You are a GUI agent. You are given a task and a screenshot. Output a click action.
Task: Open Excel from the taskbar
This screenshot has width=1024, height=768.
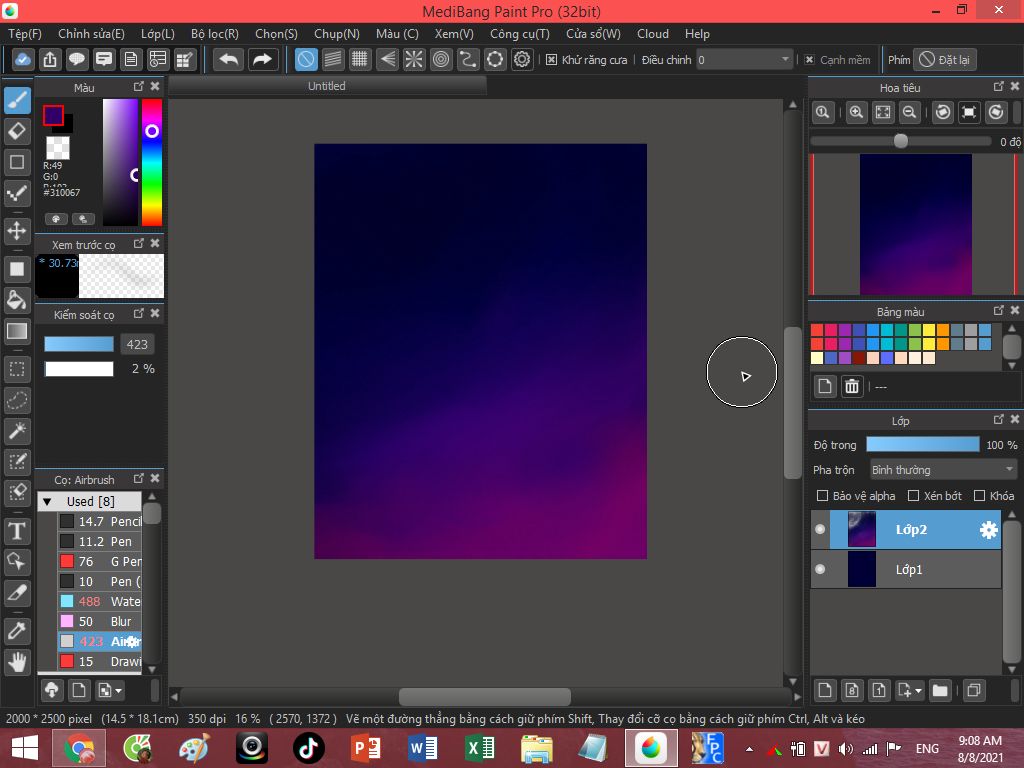tap(479, 748)
